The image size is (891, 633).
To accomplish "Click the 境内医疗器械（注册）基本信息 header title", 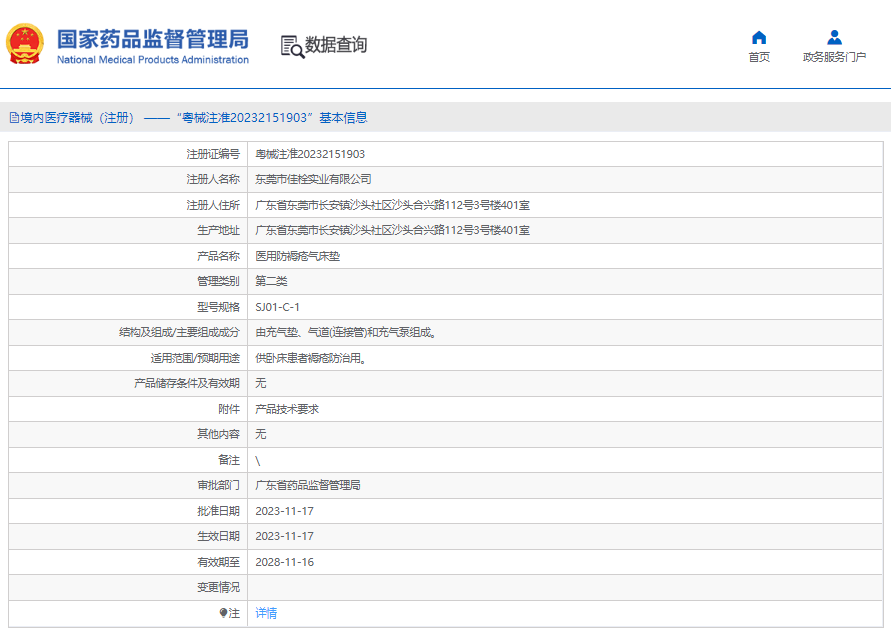I will tap(194, 118).
